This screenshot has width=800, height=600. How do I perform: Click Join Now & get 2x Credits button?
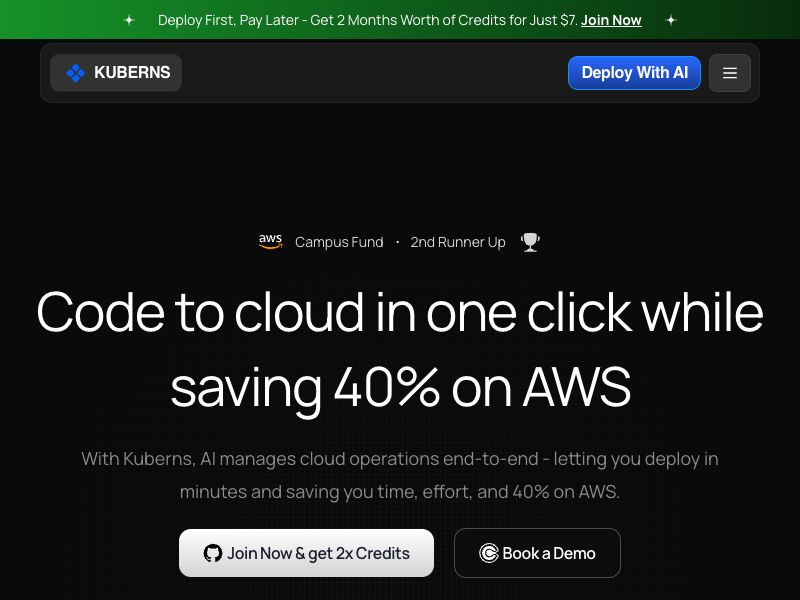306,553
